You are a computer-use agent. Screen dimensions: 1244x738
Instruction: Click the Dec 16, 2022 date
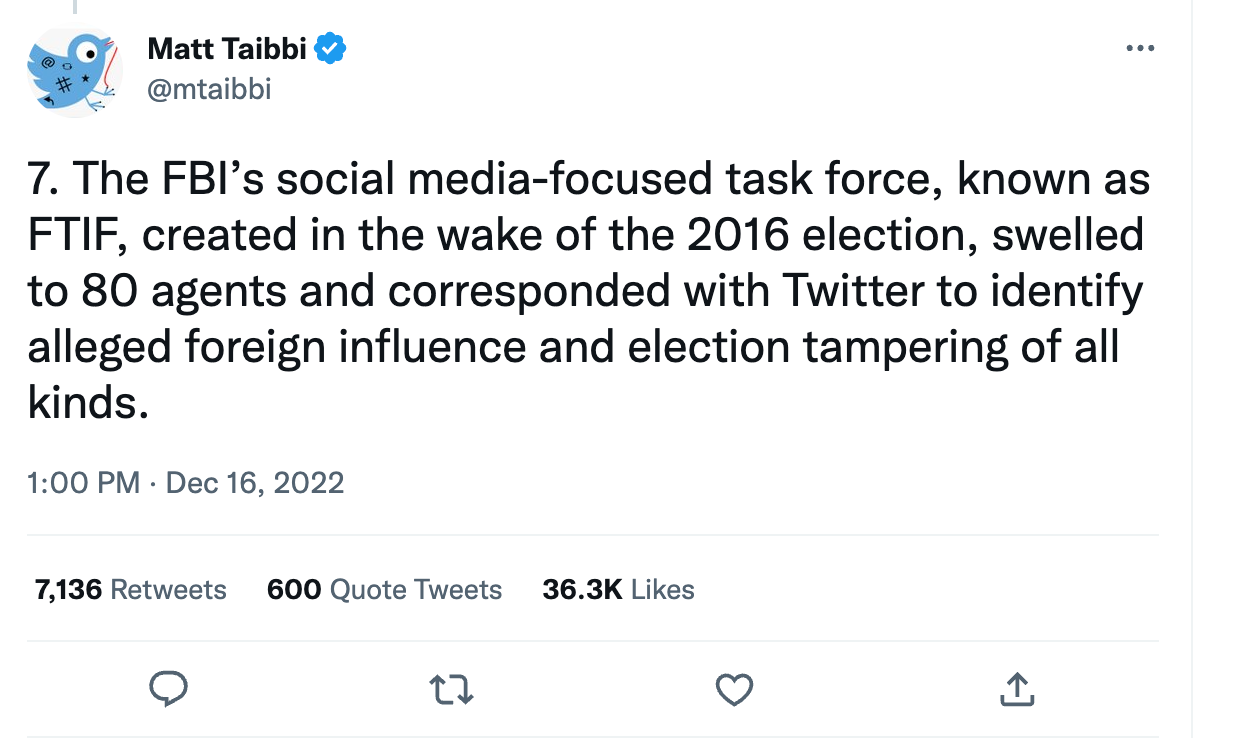tap(254, 483)
